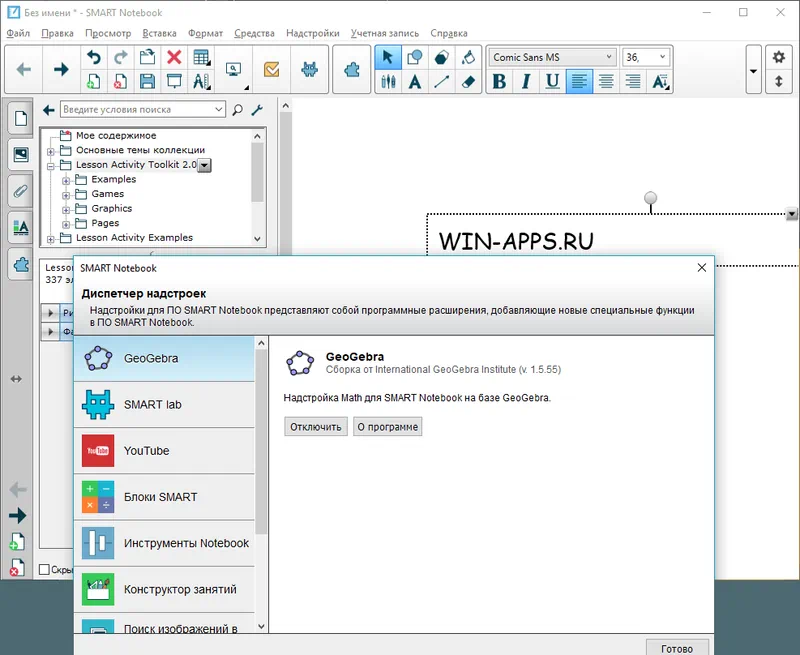Choose the Fill bucket tool
The width and height of the screenshot is (800, 655).
coord(468,57)
